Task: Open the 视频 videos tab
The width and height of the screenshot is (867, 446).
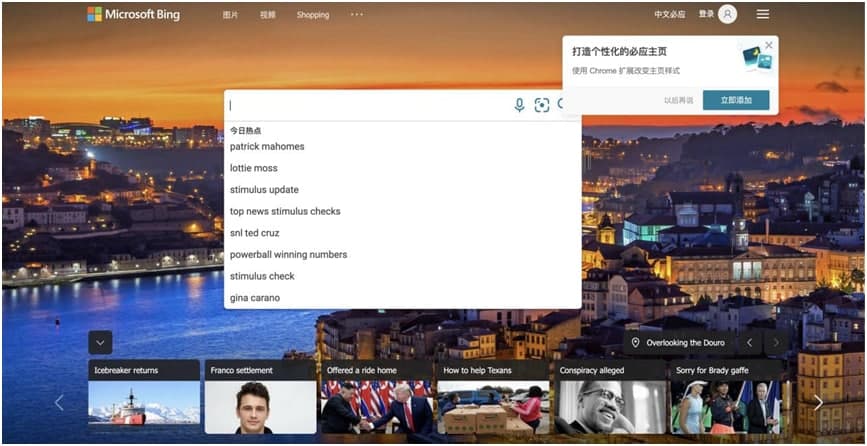Action: point(268,15)
